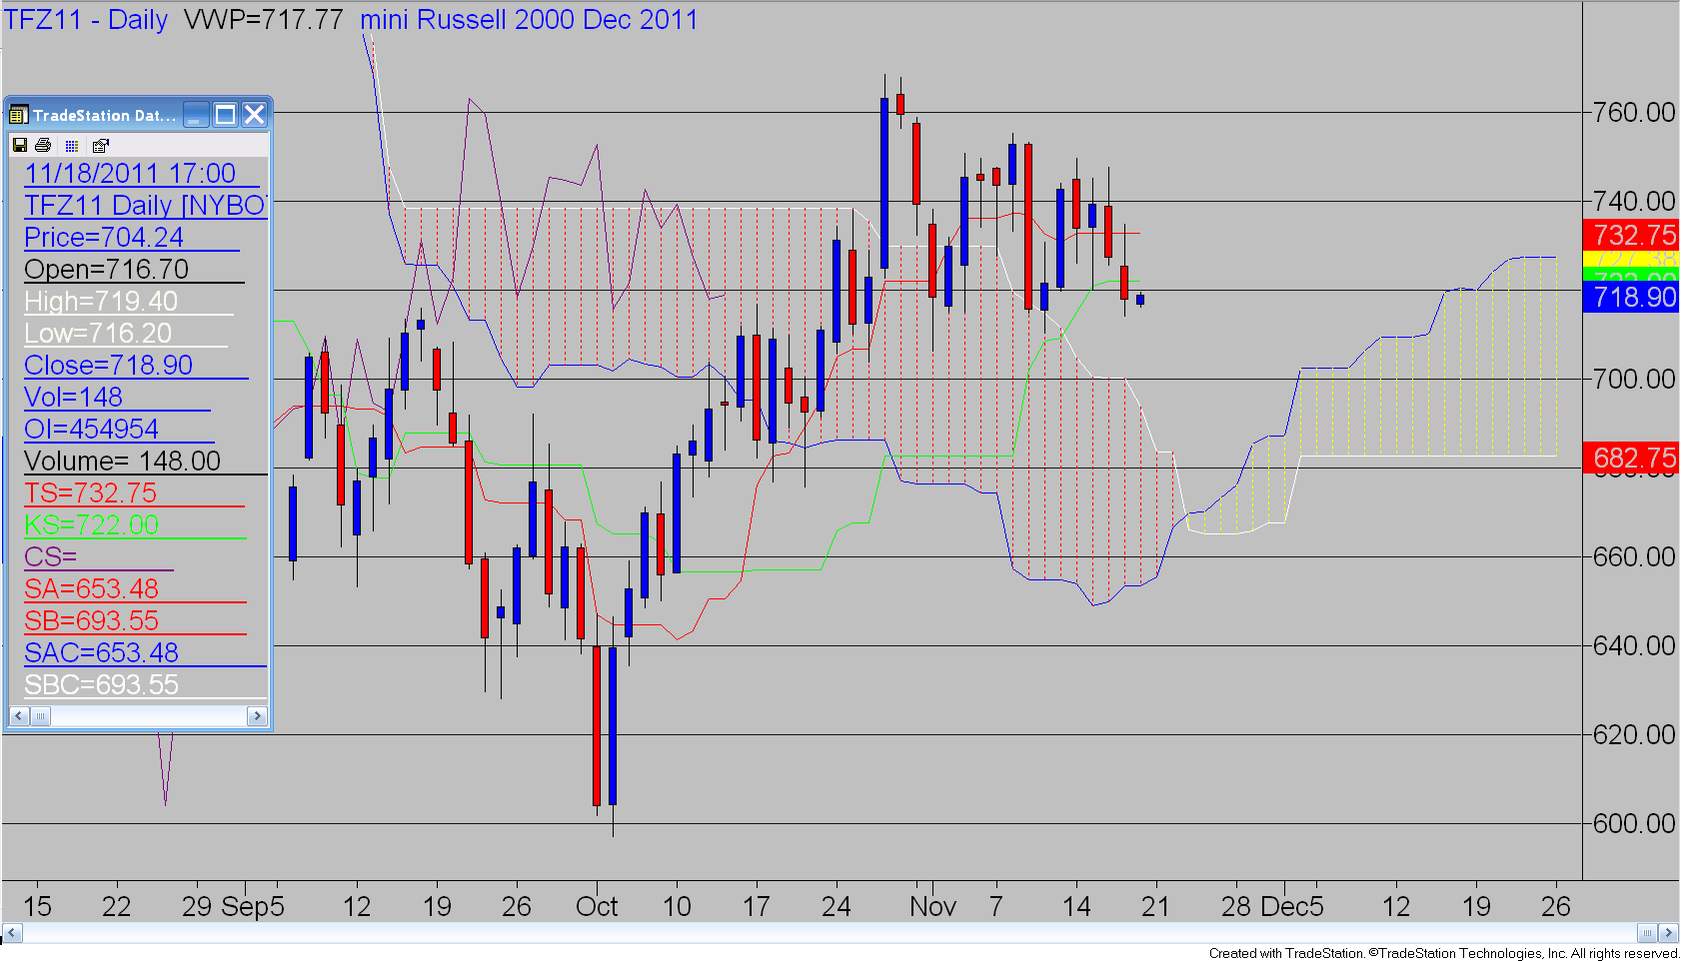Click the Nov date axis label

tap(932, 907)
